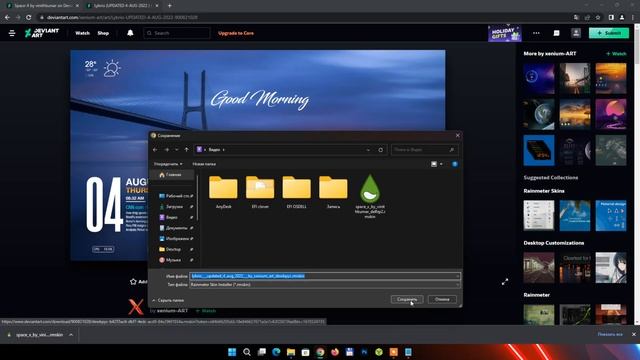Open a new browser tab
640x360 pixels.
click(x=169, y=6)
